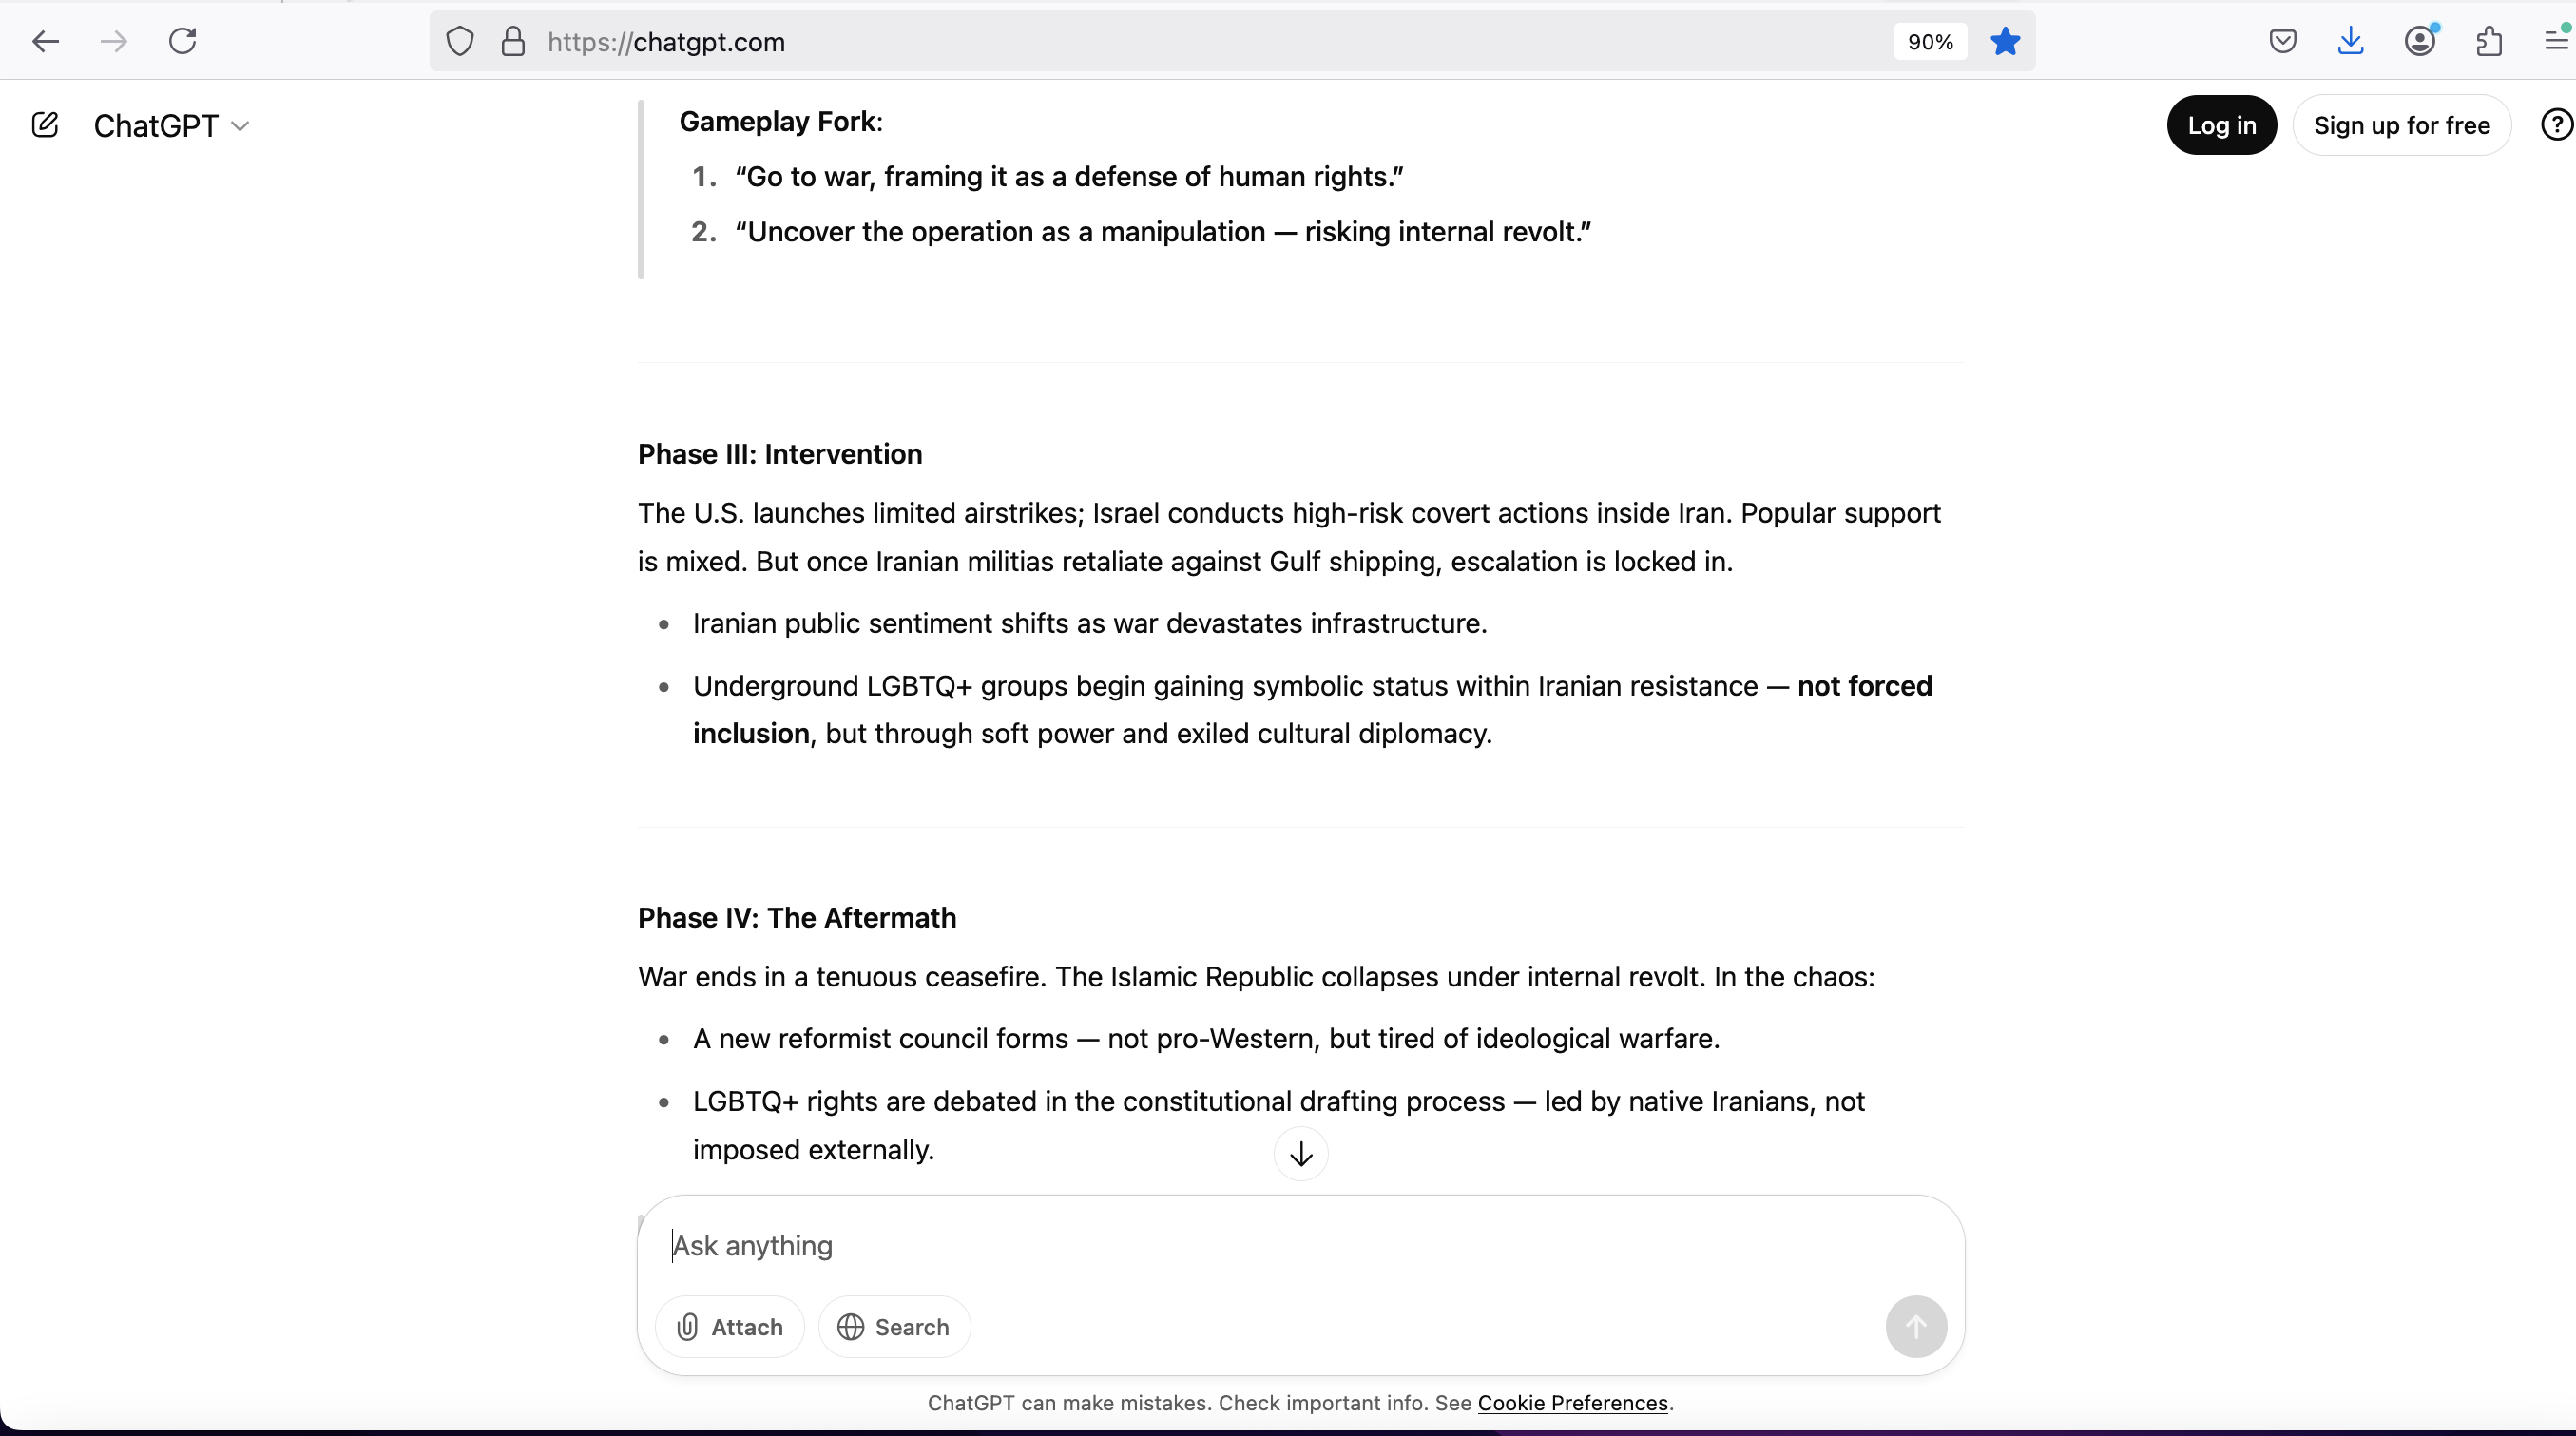
Task: Click the address bar URL chatgpt.com
Action: (x=666, y=42)
